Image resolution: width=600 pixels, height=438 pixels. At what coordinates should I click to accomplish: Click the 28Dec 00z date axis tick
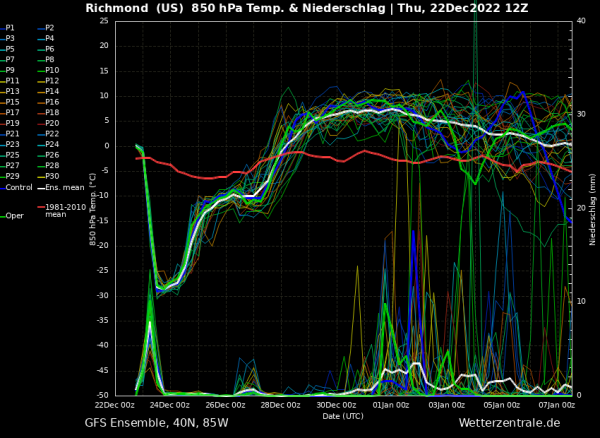click(x=280, y=405)
